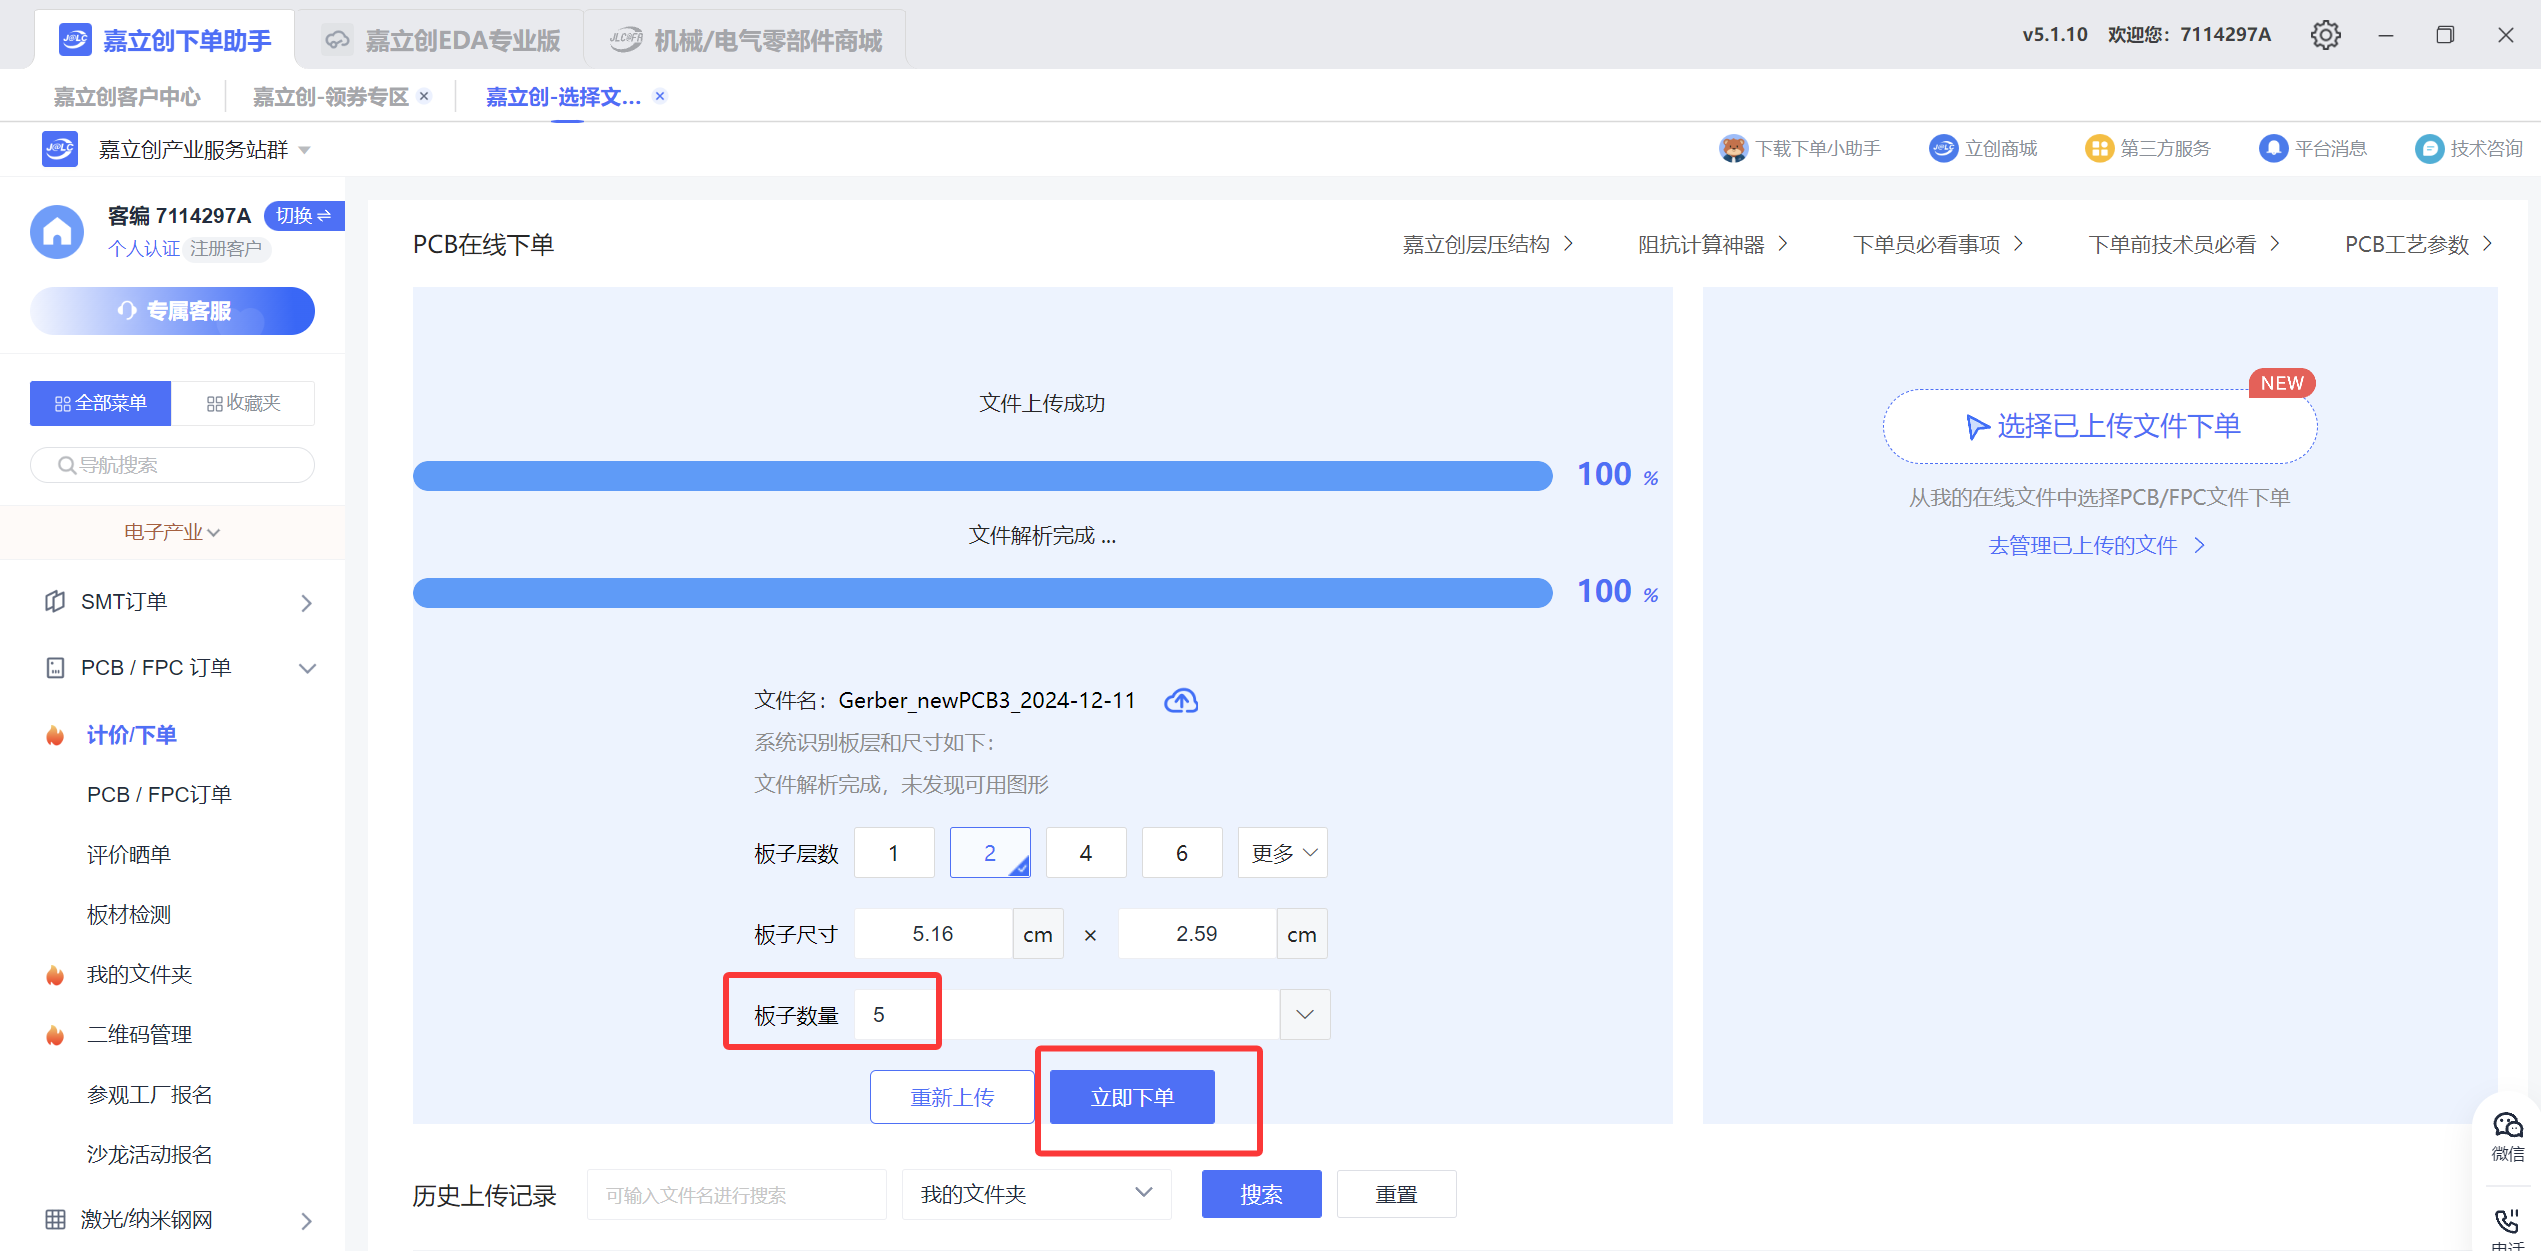The height and width of the screenshot is (1251, 2541).
Task: Click 重新上传 button
Action: coord(952,1097)
